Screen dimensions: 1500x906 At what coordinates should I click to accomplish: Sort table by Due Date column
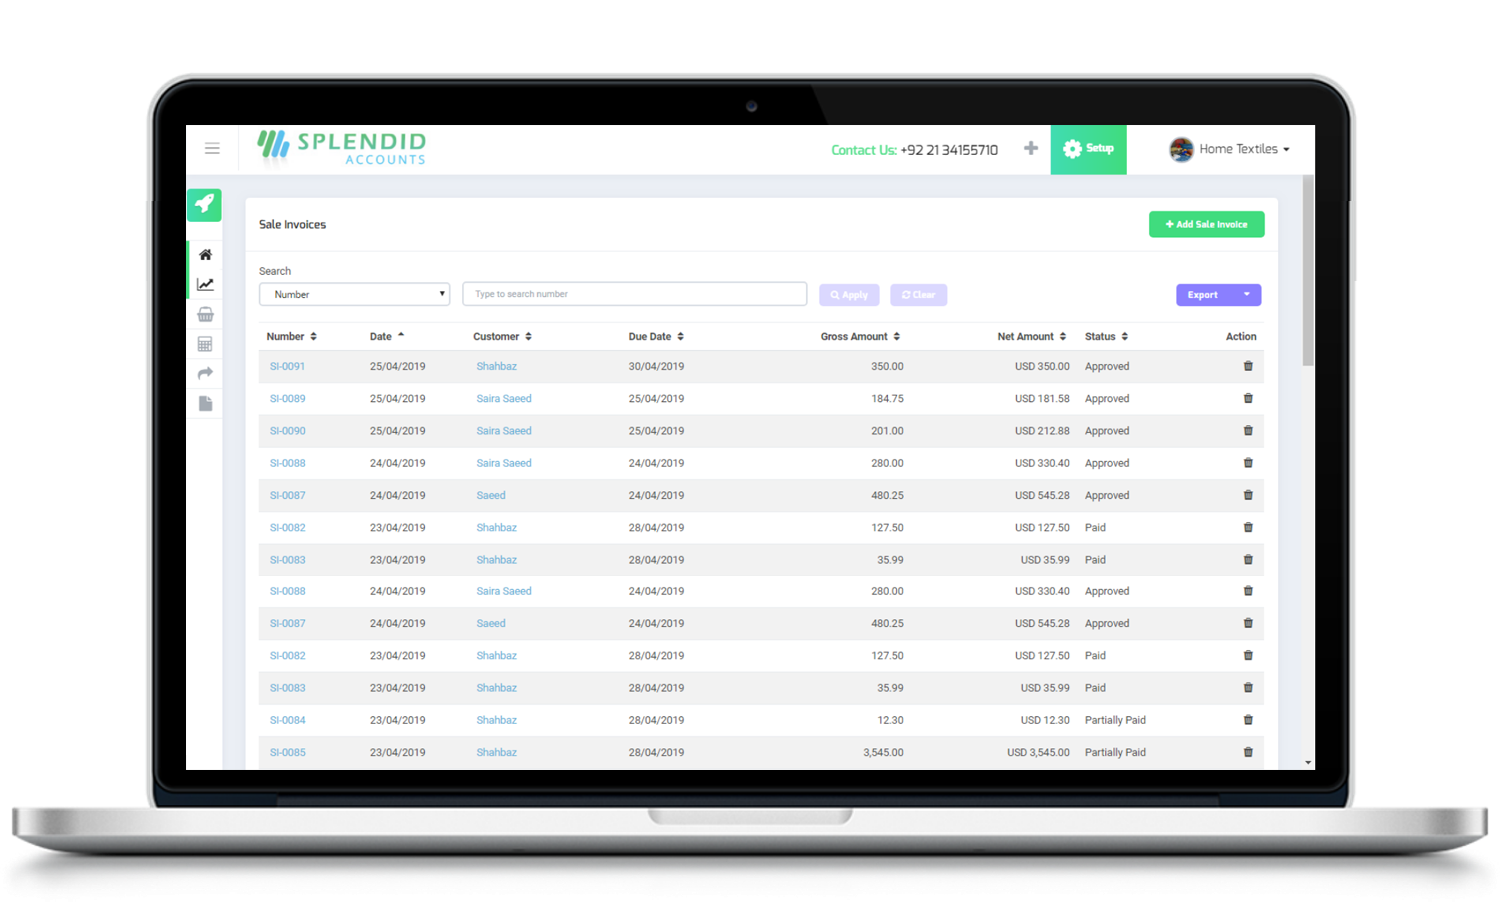pyautogui.click(x=656, y=337)
